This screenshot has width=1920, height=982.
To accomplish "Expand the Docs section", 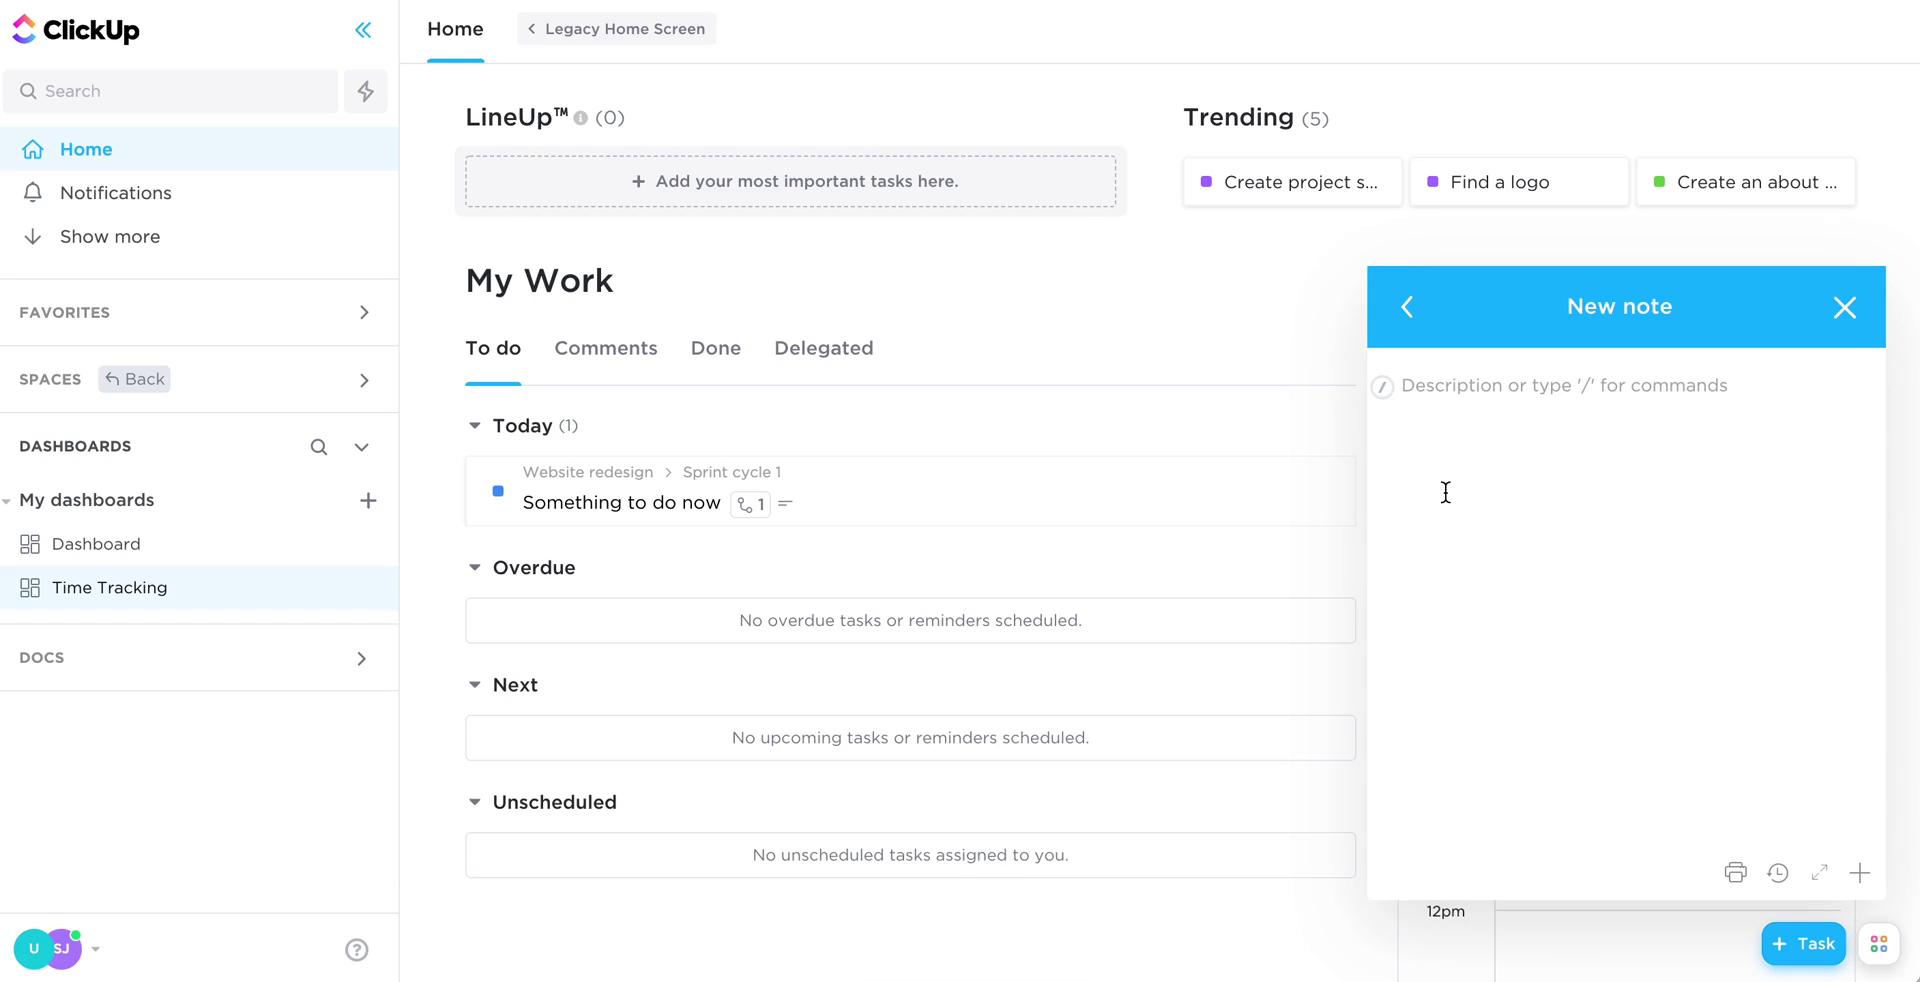I will pyautogui.click(x=362, y=658).
